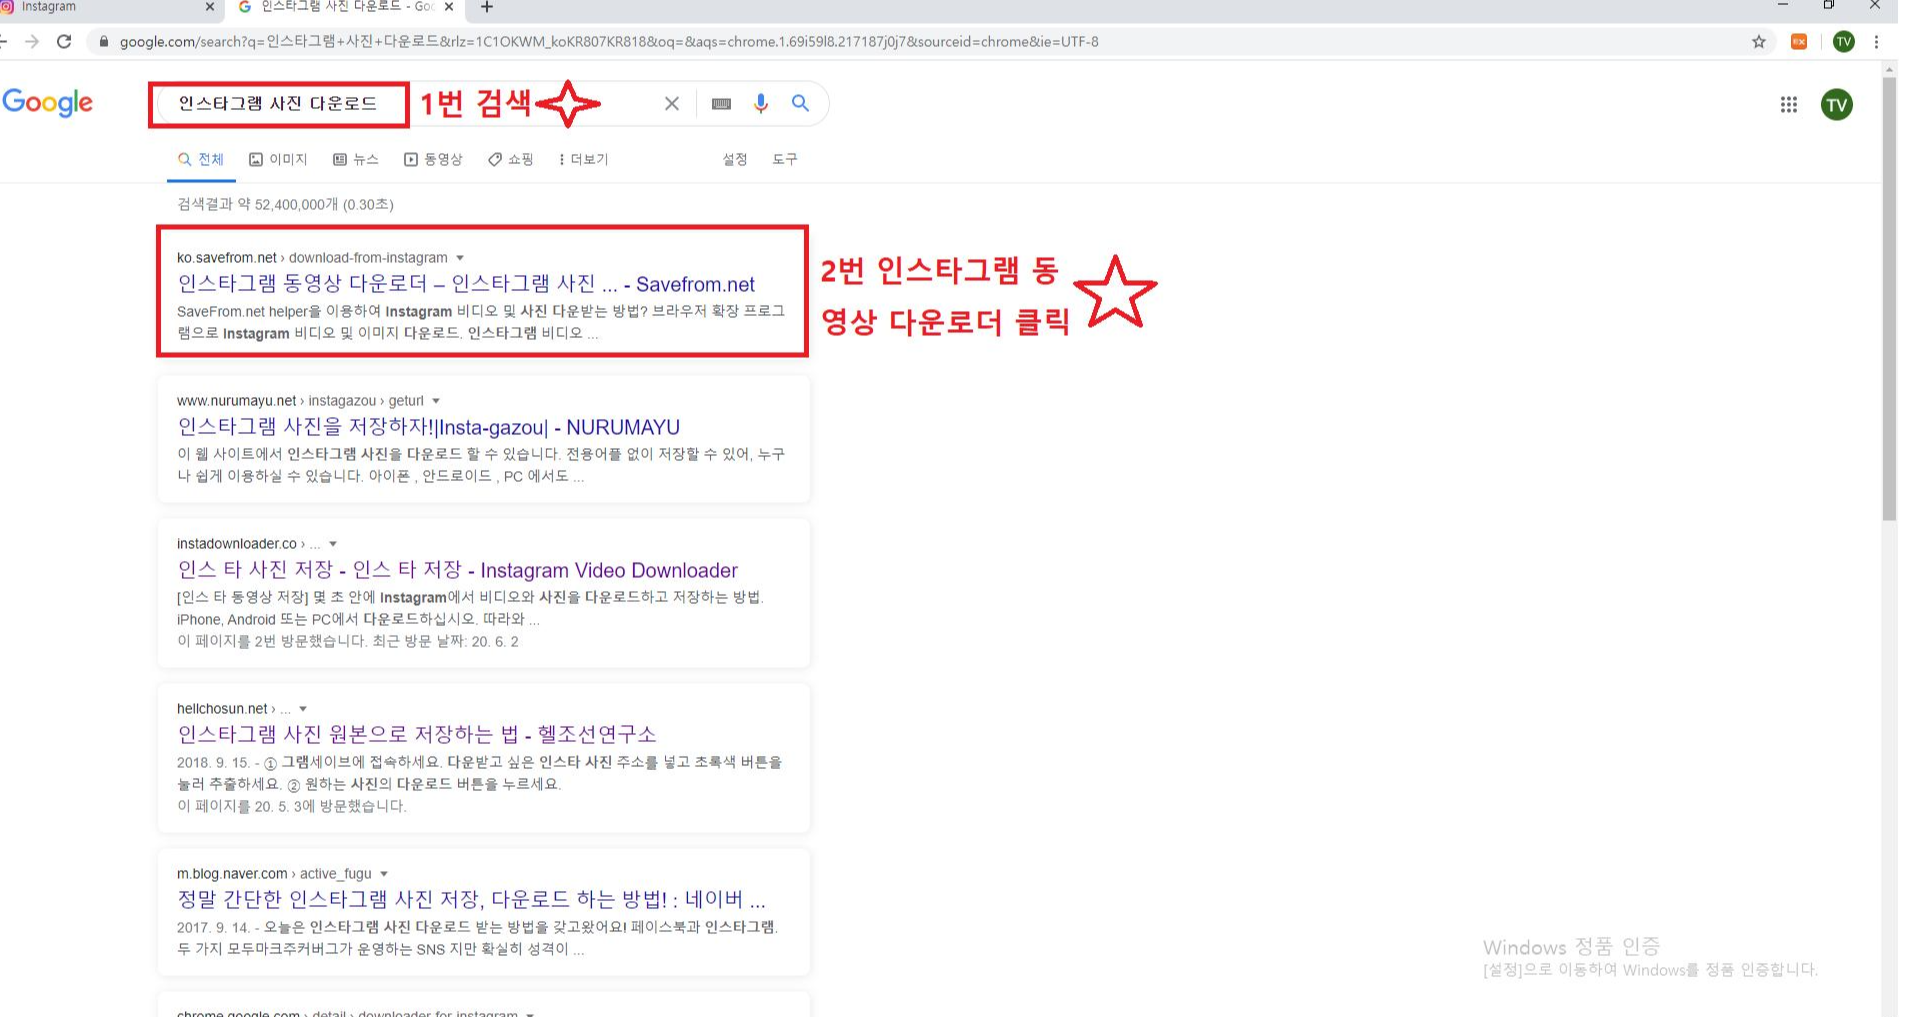This screenshot has height=1017, width=1914.
Task: Expand the arrow beside www.nurumayu.net URL
Action: click(x=436, y=401)
